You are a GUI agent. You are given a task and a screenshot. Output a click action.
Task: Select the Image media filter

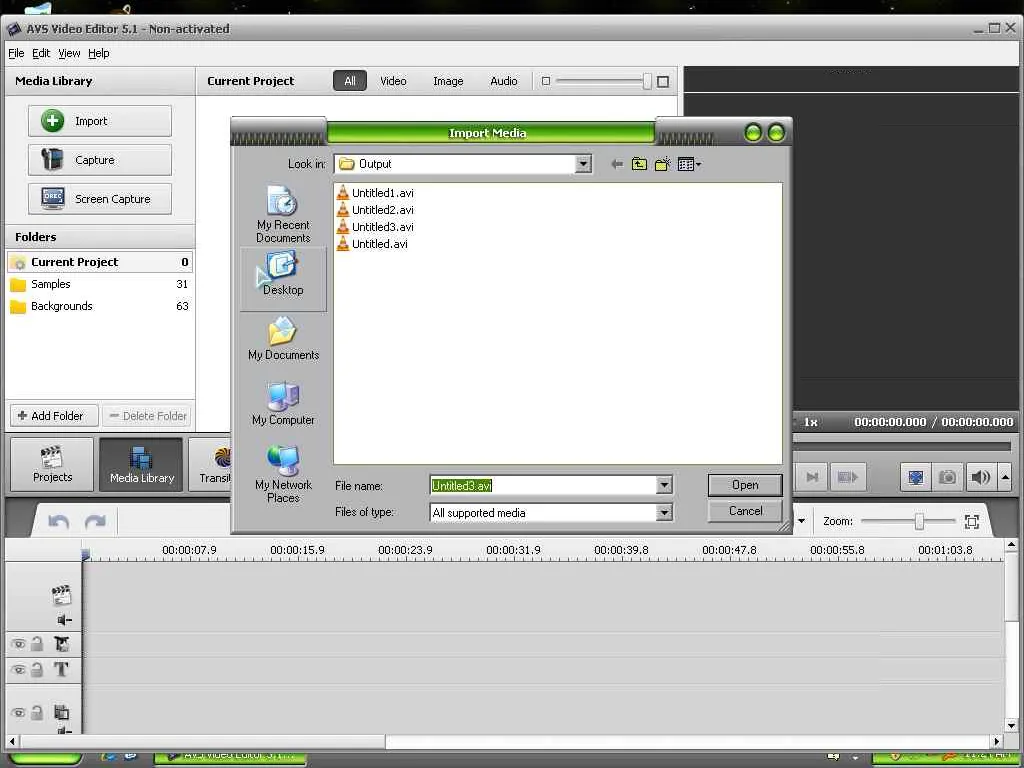pos(448,81)
